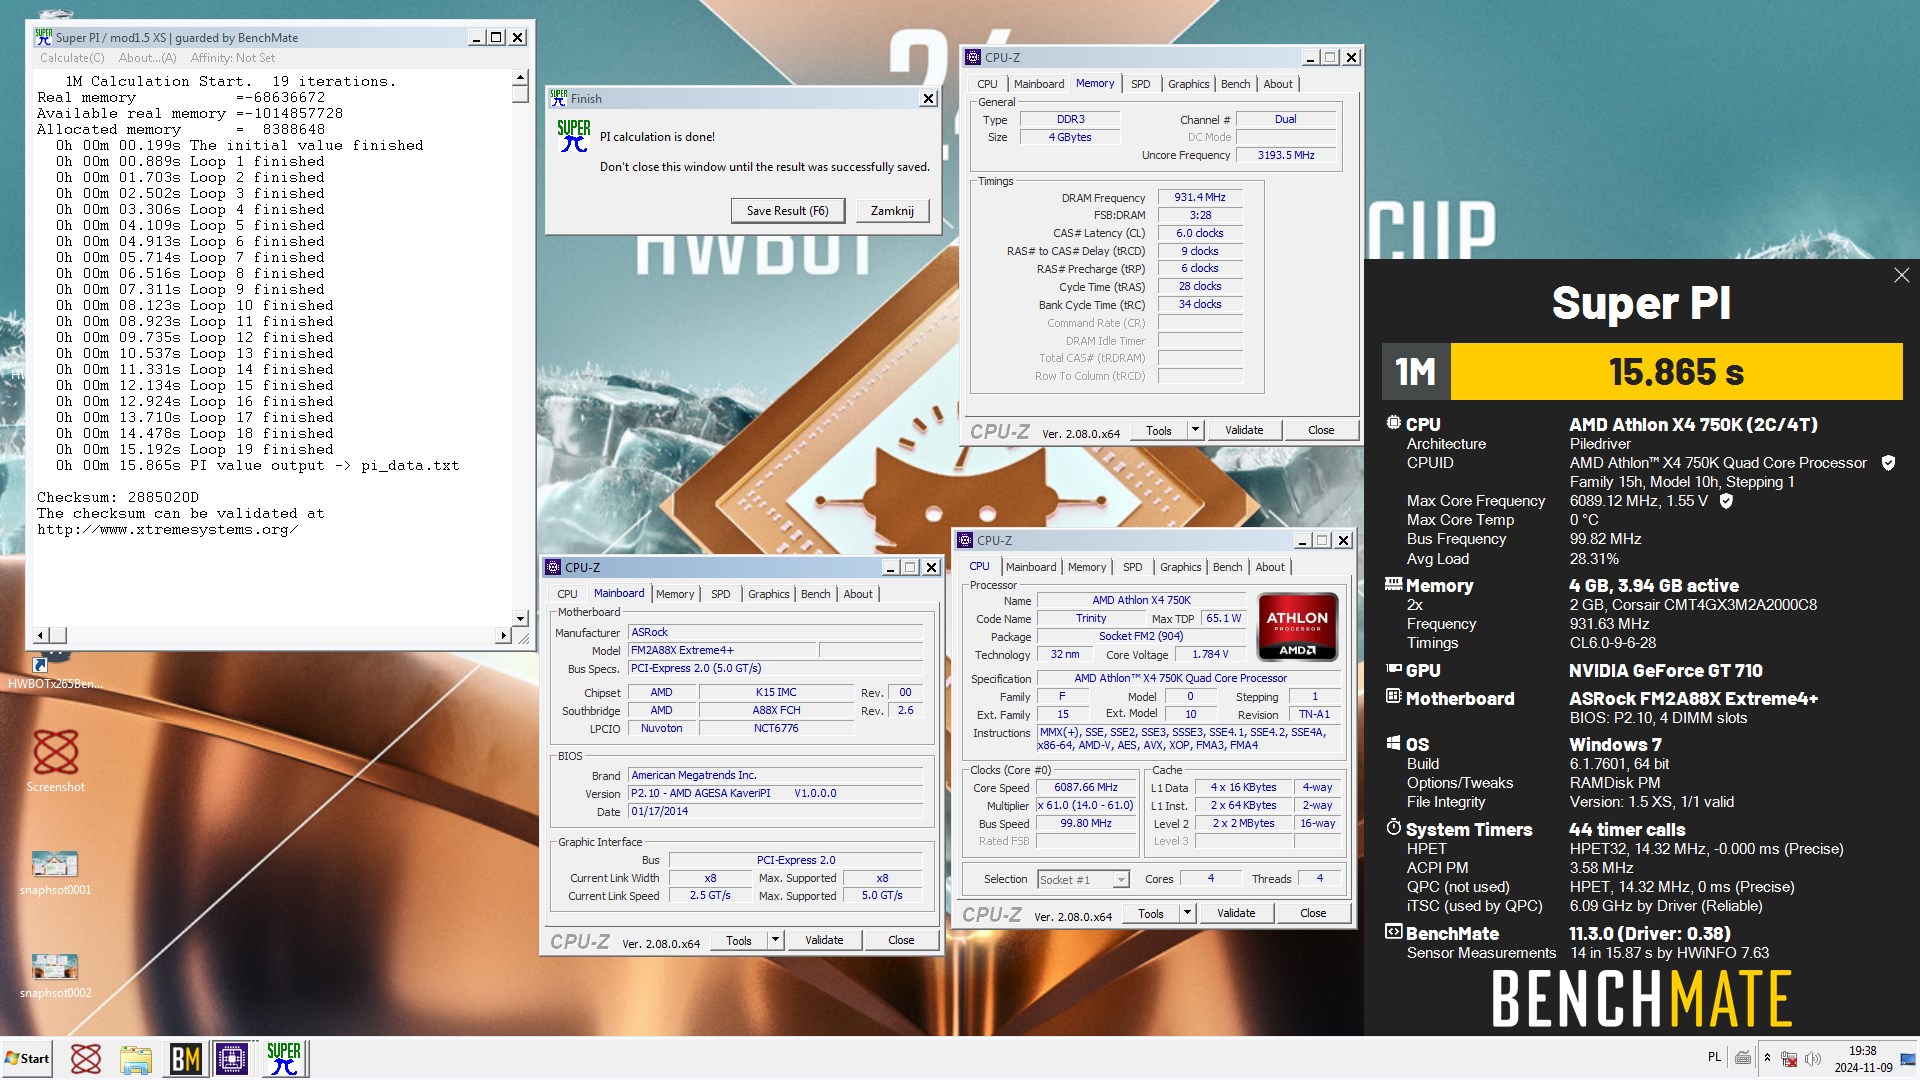Expand Tools dropdown in CPU tab CPU-Z window
Viewport: 1920px width, 1080px height.
coord(1186,913)
